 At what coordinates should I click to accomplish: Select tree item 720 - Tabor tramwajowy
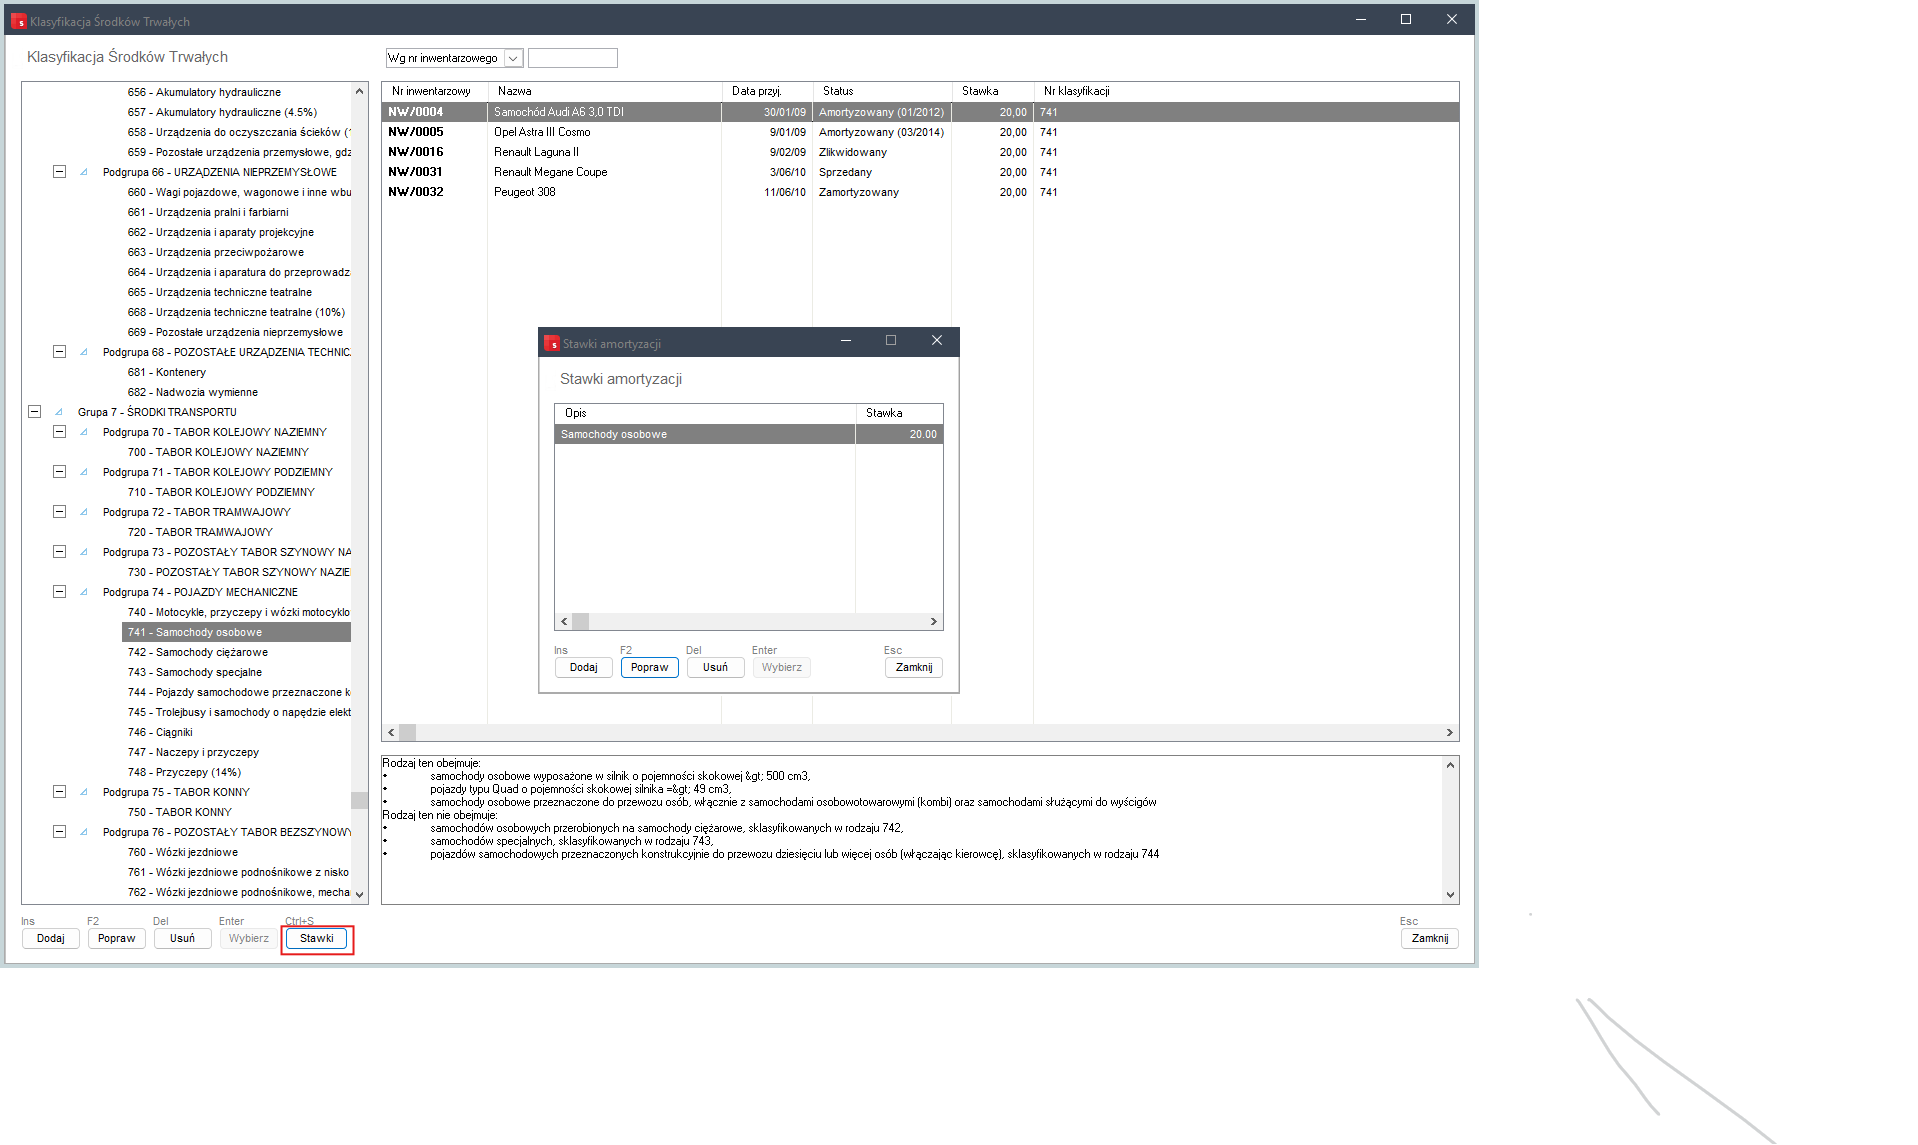pyautogui.click(x=200, y=532)
